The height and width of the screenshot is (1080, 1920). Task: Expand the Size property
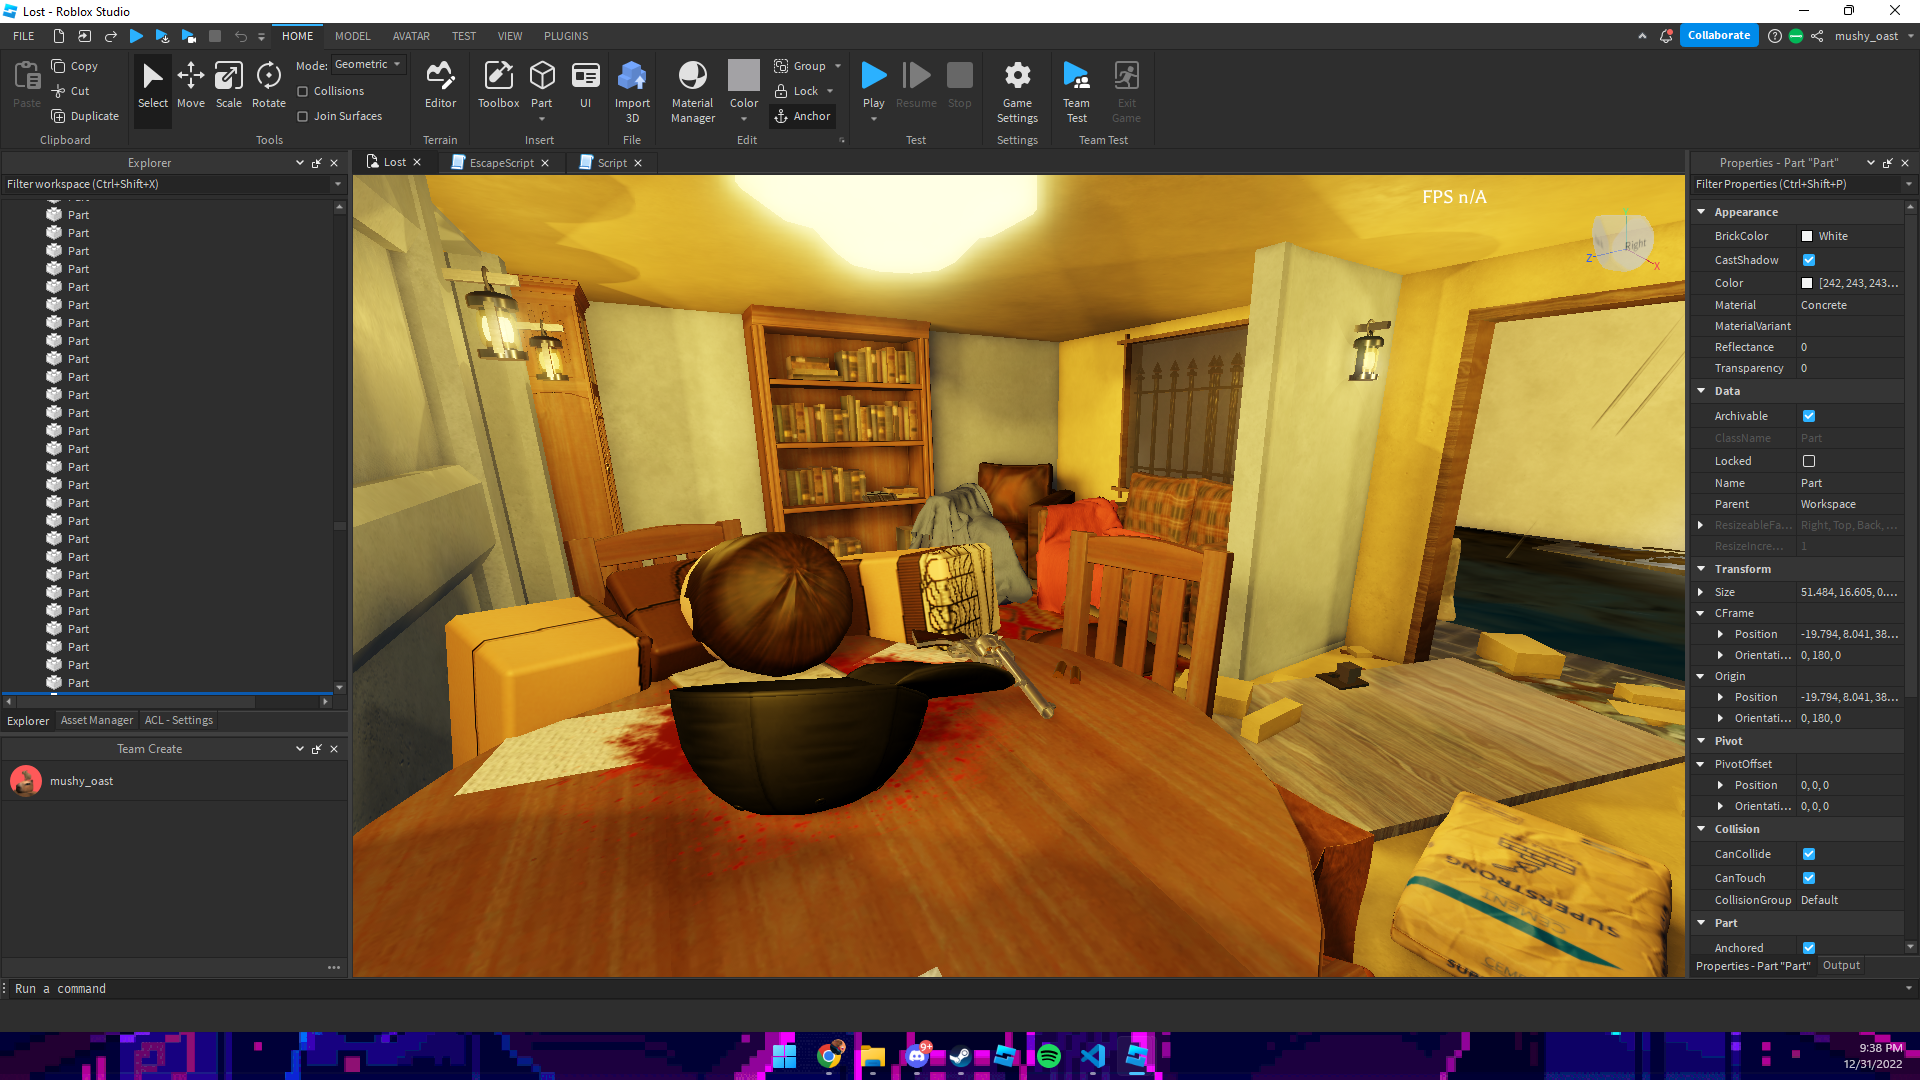[1701, 592]
